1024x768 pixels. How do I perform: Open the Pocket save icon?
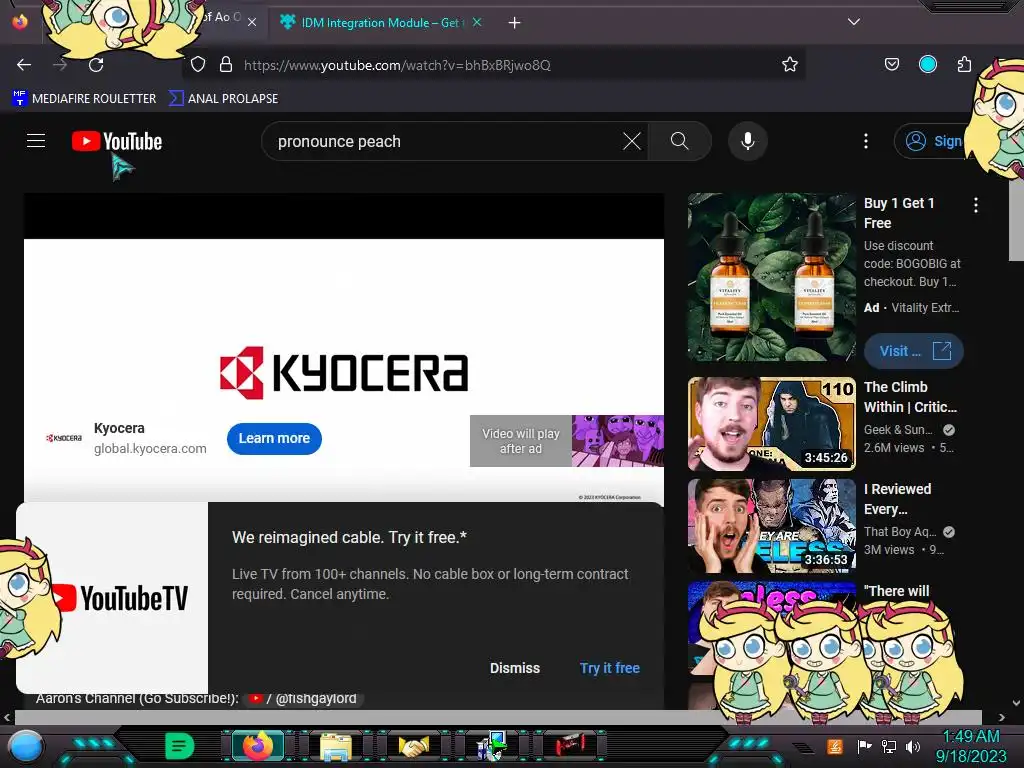click(x=891, y=64)
